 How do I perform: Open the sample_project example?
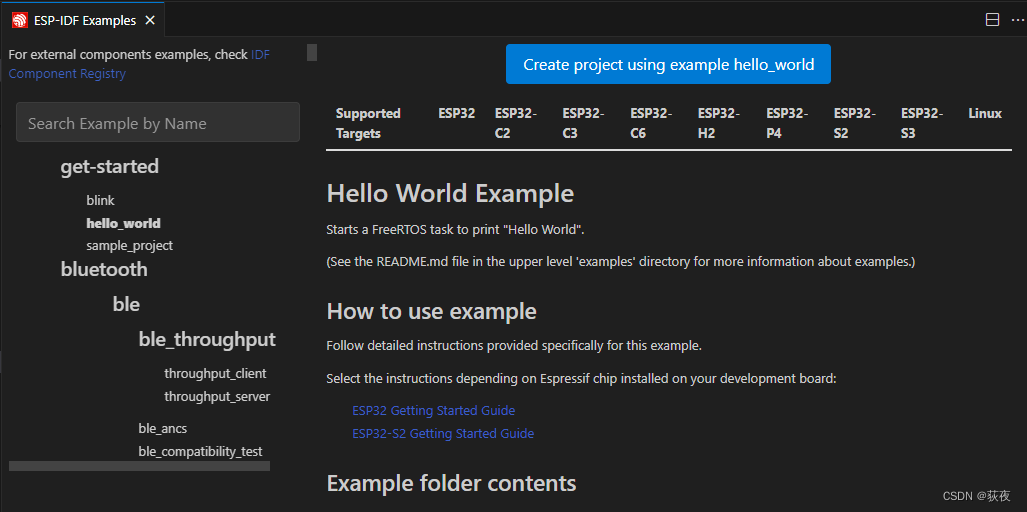(129, 245)
